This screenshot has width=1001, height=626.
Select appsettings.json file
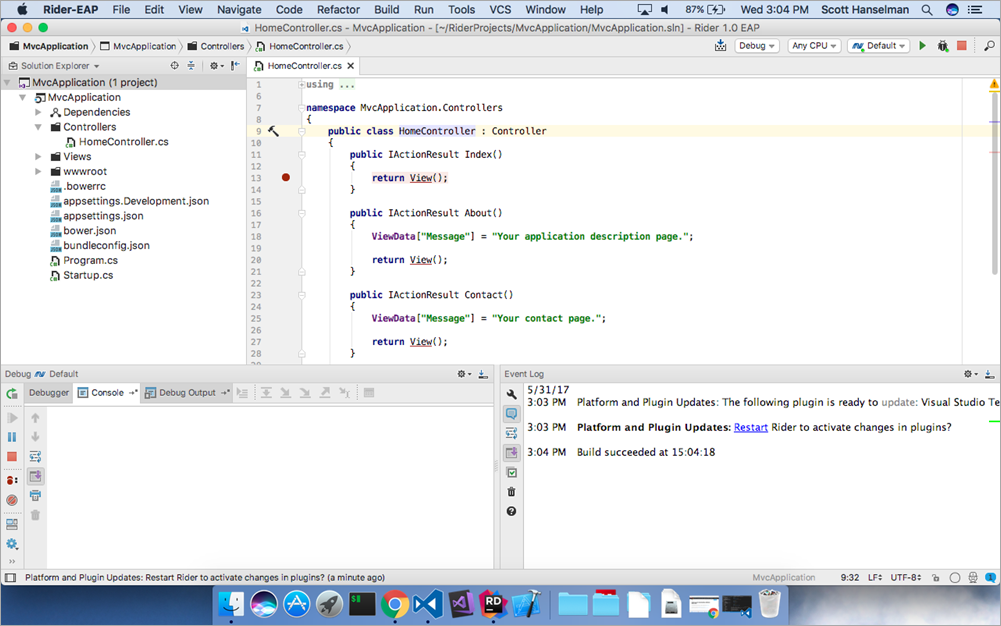tap(103, 216)
